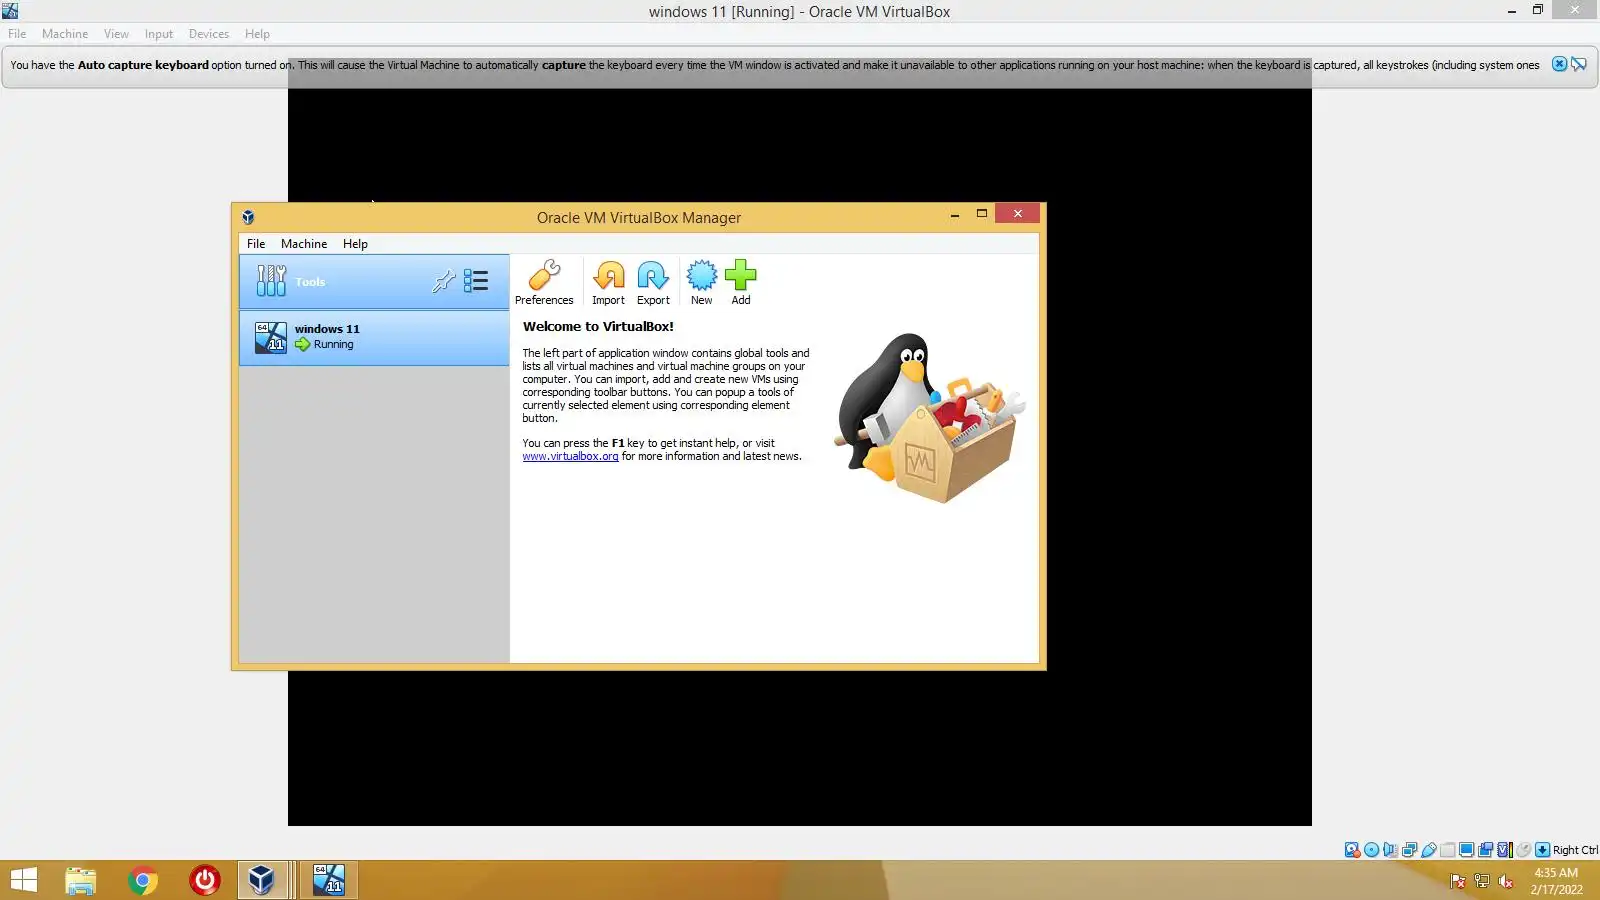
Task: Click the muted volume icon in system tray
Action: pyautogui.click(x=1506, y=881)
